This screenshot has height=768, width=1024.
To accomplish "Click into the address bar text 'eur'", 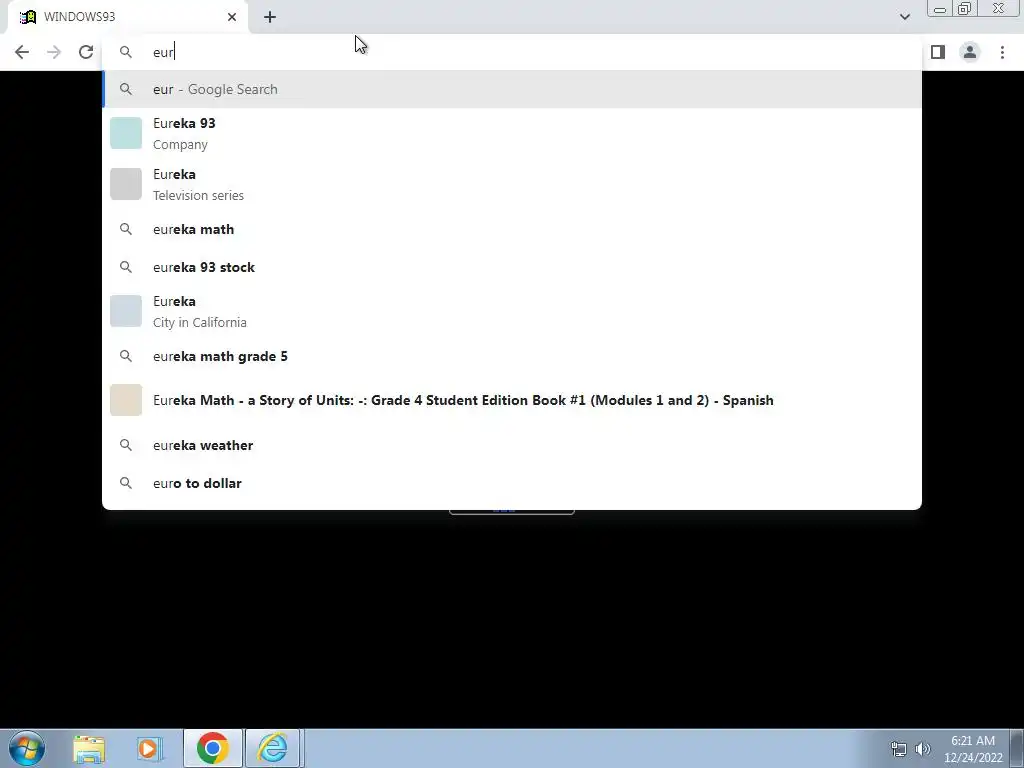I will click(163, 52).
